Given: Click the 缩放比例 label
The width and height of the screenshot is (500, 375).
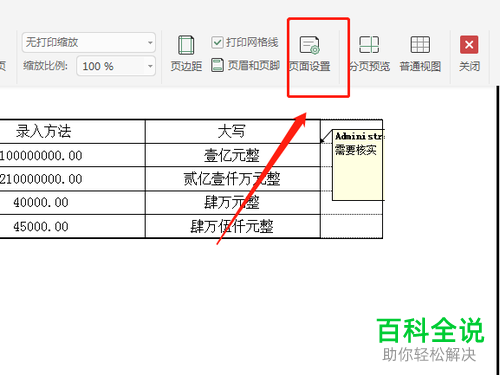Looking at the screenshot, I should click(x=45, y=66).
